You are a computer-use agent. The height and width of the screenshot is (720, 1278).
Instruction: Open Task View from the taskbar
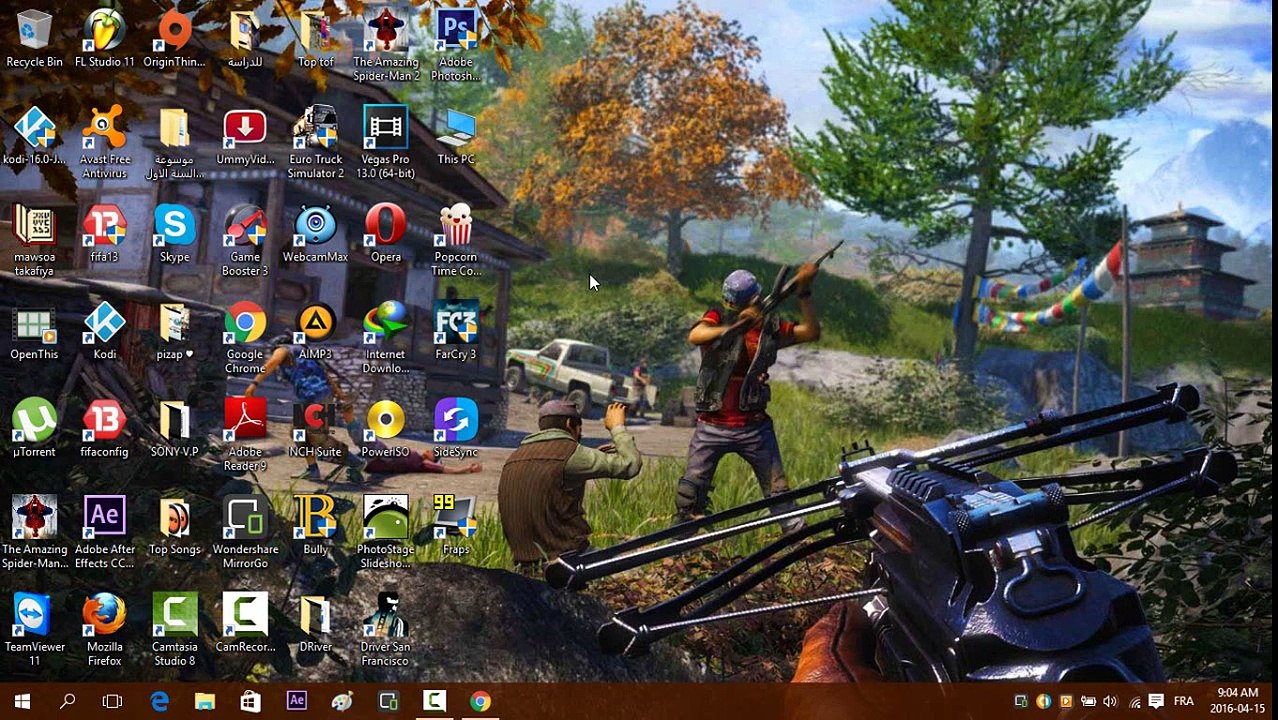coord(112,702)
